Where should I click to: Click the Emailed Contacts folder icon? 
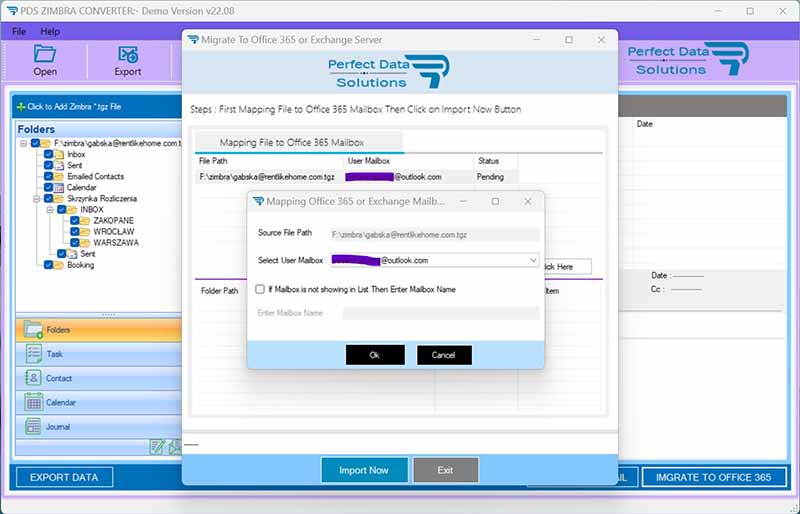click(x=59, y=177)
